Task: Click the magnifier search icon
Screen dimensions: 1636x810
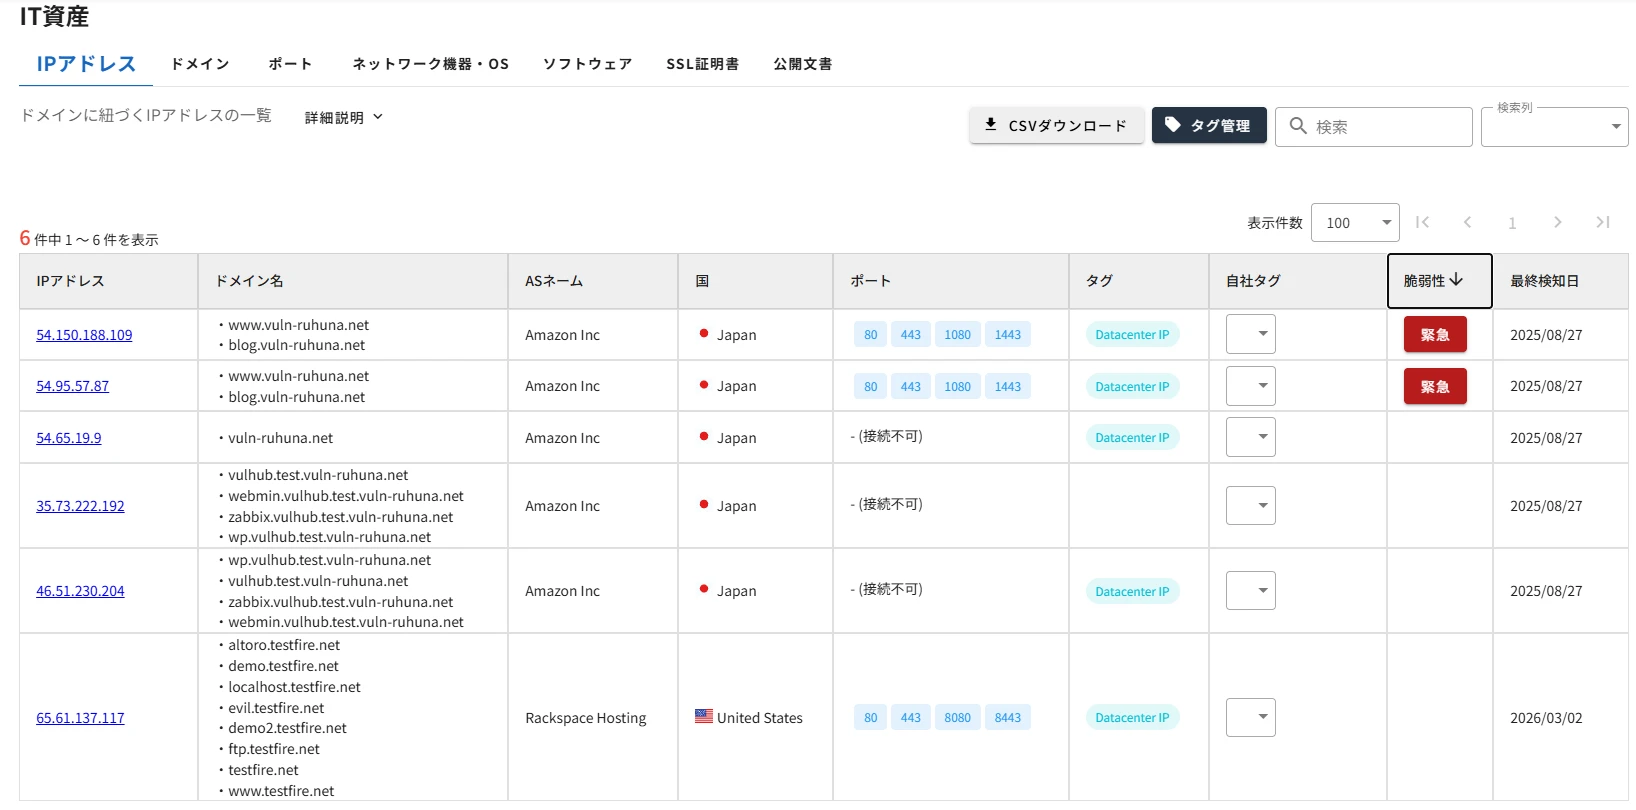Action: [x=1298, y=126]
